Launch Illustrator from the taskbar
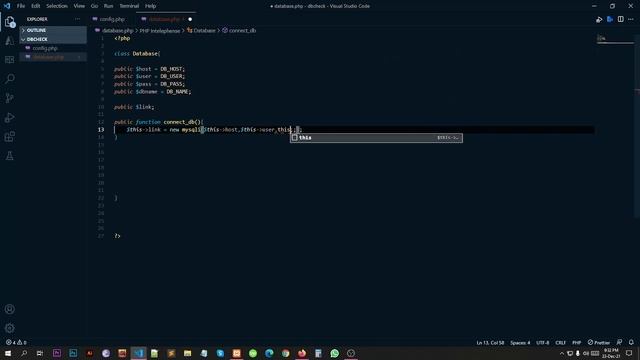This screenshot has width=640, height=360. tap(89, 353)
